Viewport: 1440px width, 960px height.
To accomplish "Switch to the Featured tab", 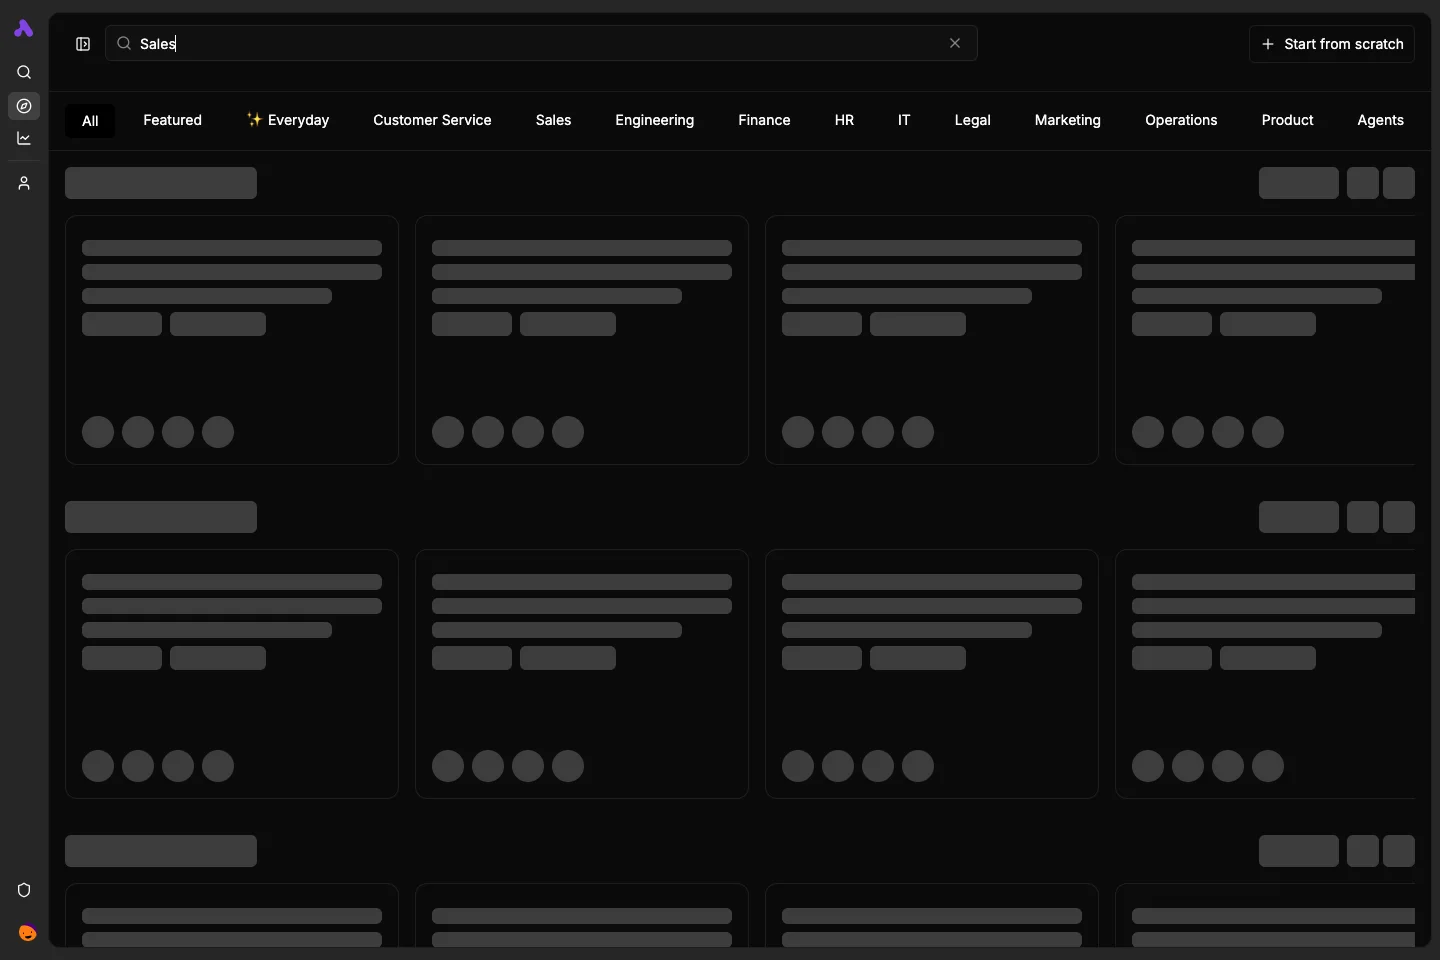I will [172, 120].
